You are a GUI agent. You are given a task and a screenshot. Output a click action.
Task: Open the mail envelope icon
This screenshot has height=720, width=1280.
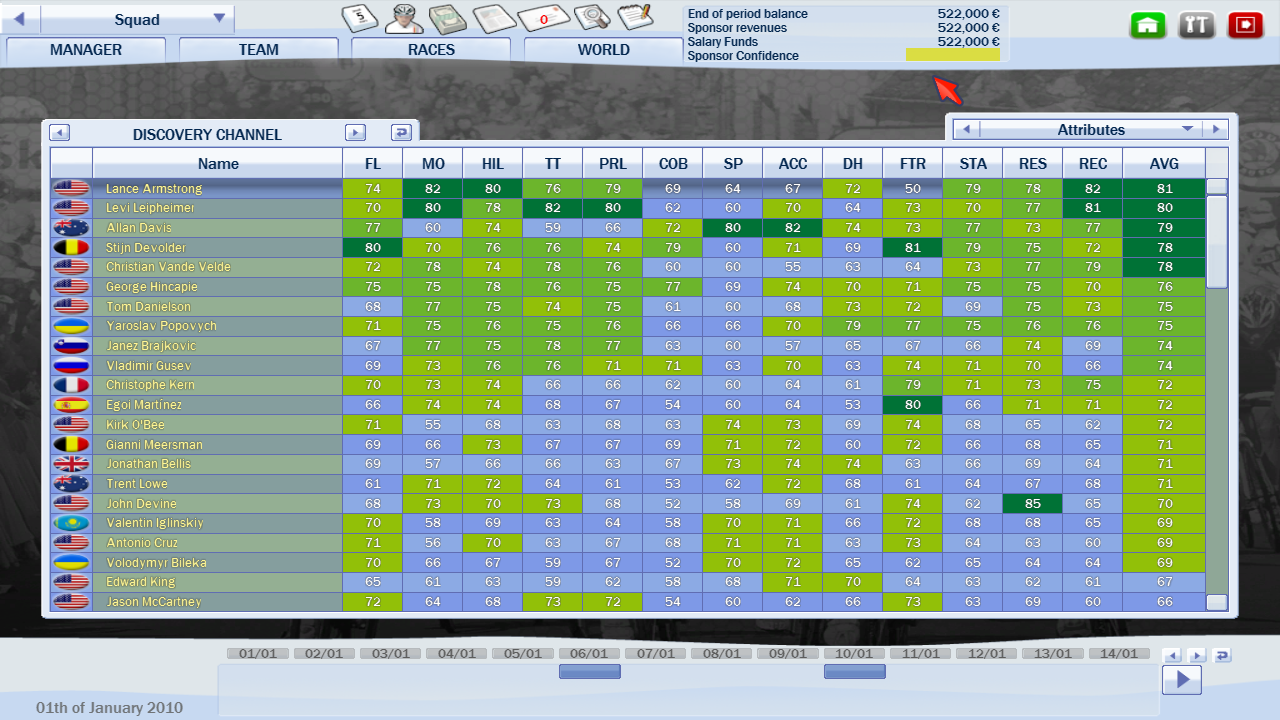coord(544,18)
